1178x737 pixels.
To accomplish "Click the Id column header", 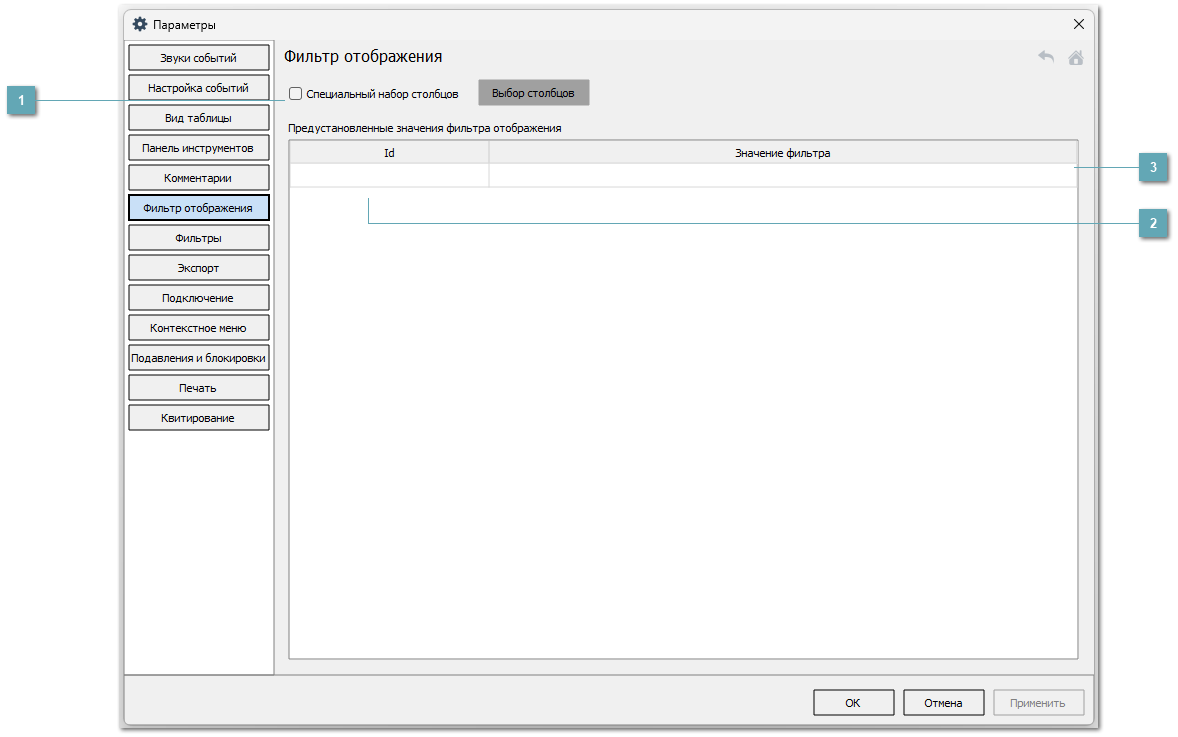I will coord(389,153).
